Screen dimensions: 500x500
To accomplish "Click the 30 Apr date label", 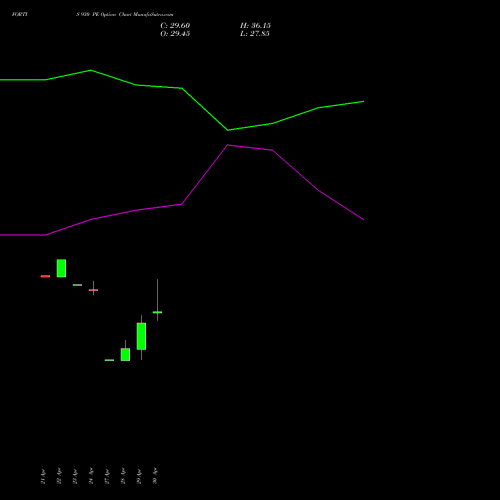I will [155, 476].
